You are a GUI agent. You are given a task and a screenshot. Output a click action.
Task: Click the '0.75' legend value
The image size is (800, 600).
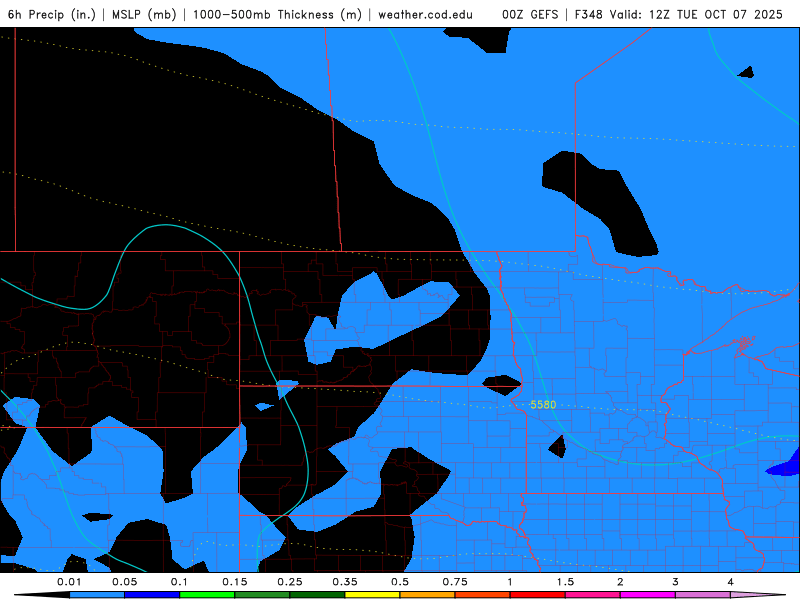(x=455, y=582)
